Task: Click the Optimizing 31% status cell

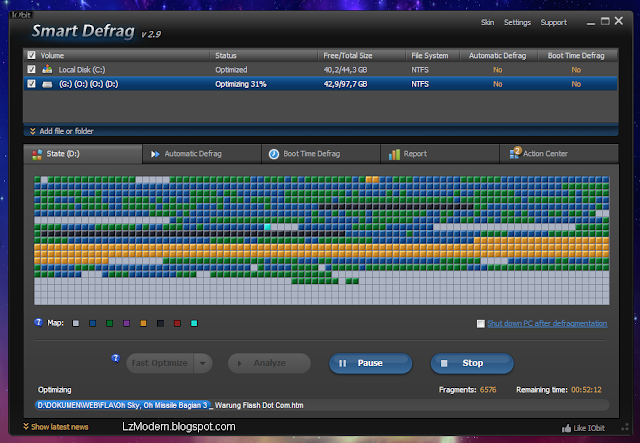Action: (x=241, y=84)
